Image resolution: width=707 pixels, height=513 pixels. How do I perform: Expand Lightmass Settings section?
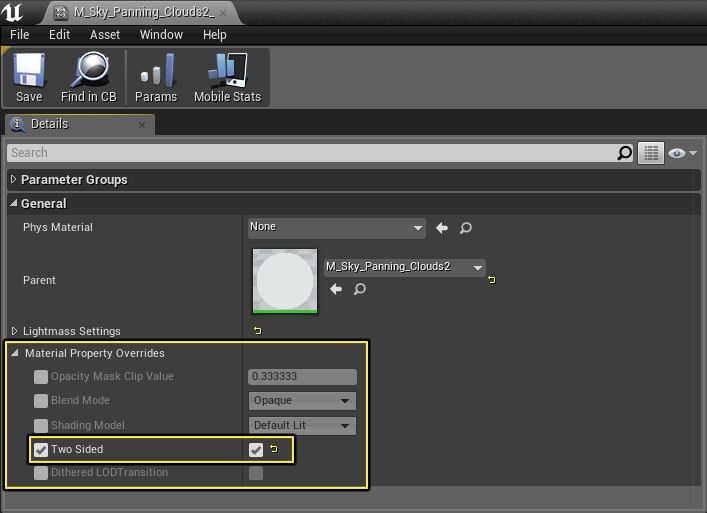[14, 332]
